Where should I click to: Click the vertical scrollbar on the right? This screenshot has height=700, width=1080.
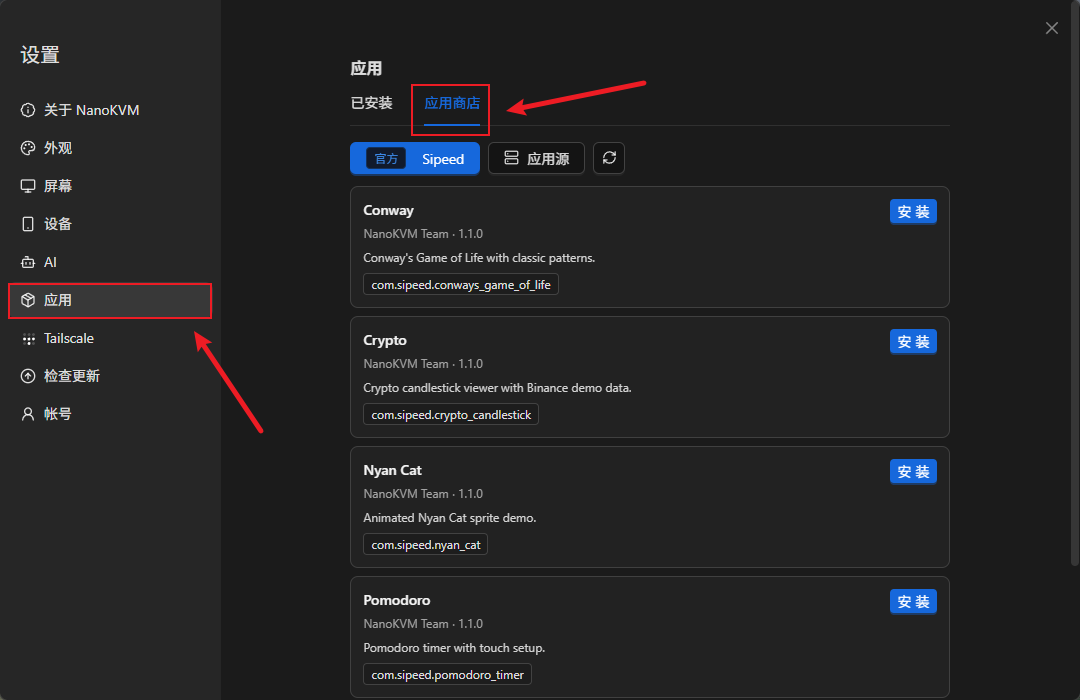(1075, 283)
